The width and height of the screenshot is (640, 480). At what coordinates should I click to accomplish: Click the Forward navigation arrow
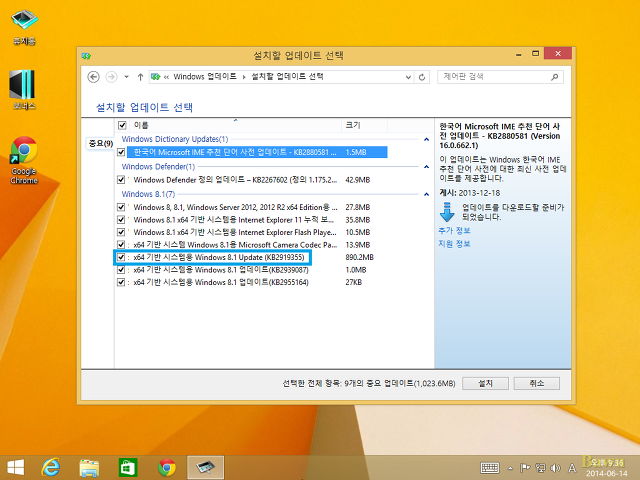[x=111, y=77]
